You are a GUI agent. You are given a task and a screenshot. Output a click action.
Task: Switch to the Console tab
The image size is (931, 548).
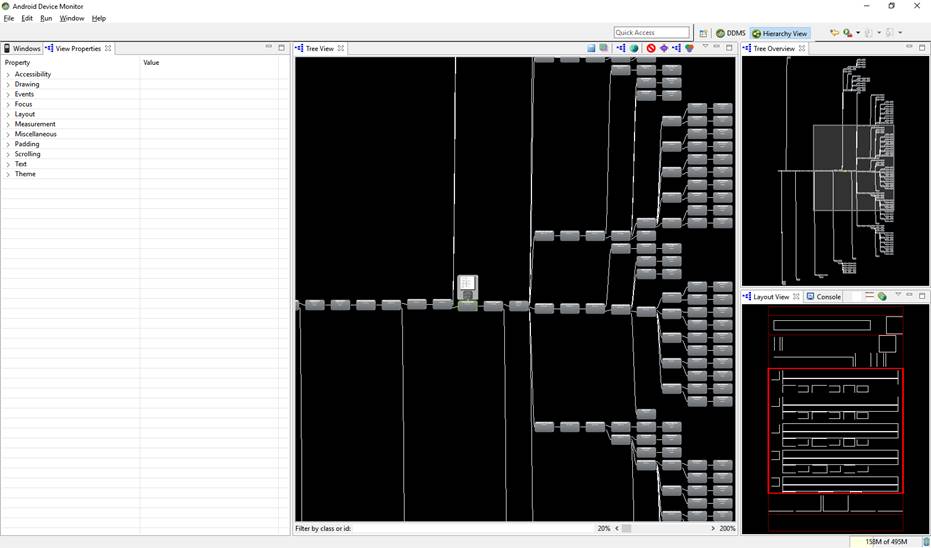tap(824, 296)
